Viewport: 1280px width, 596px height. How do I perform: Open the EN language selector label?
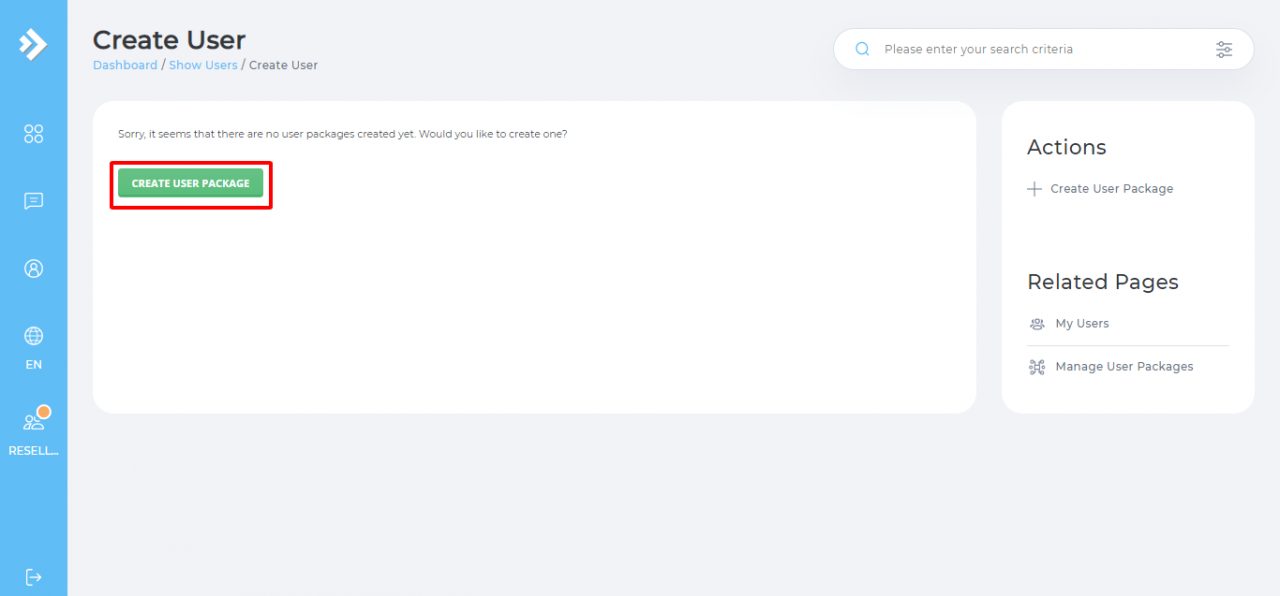[33, 365]
